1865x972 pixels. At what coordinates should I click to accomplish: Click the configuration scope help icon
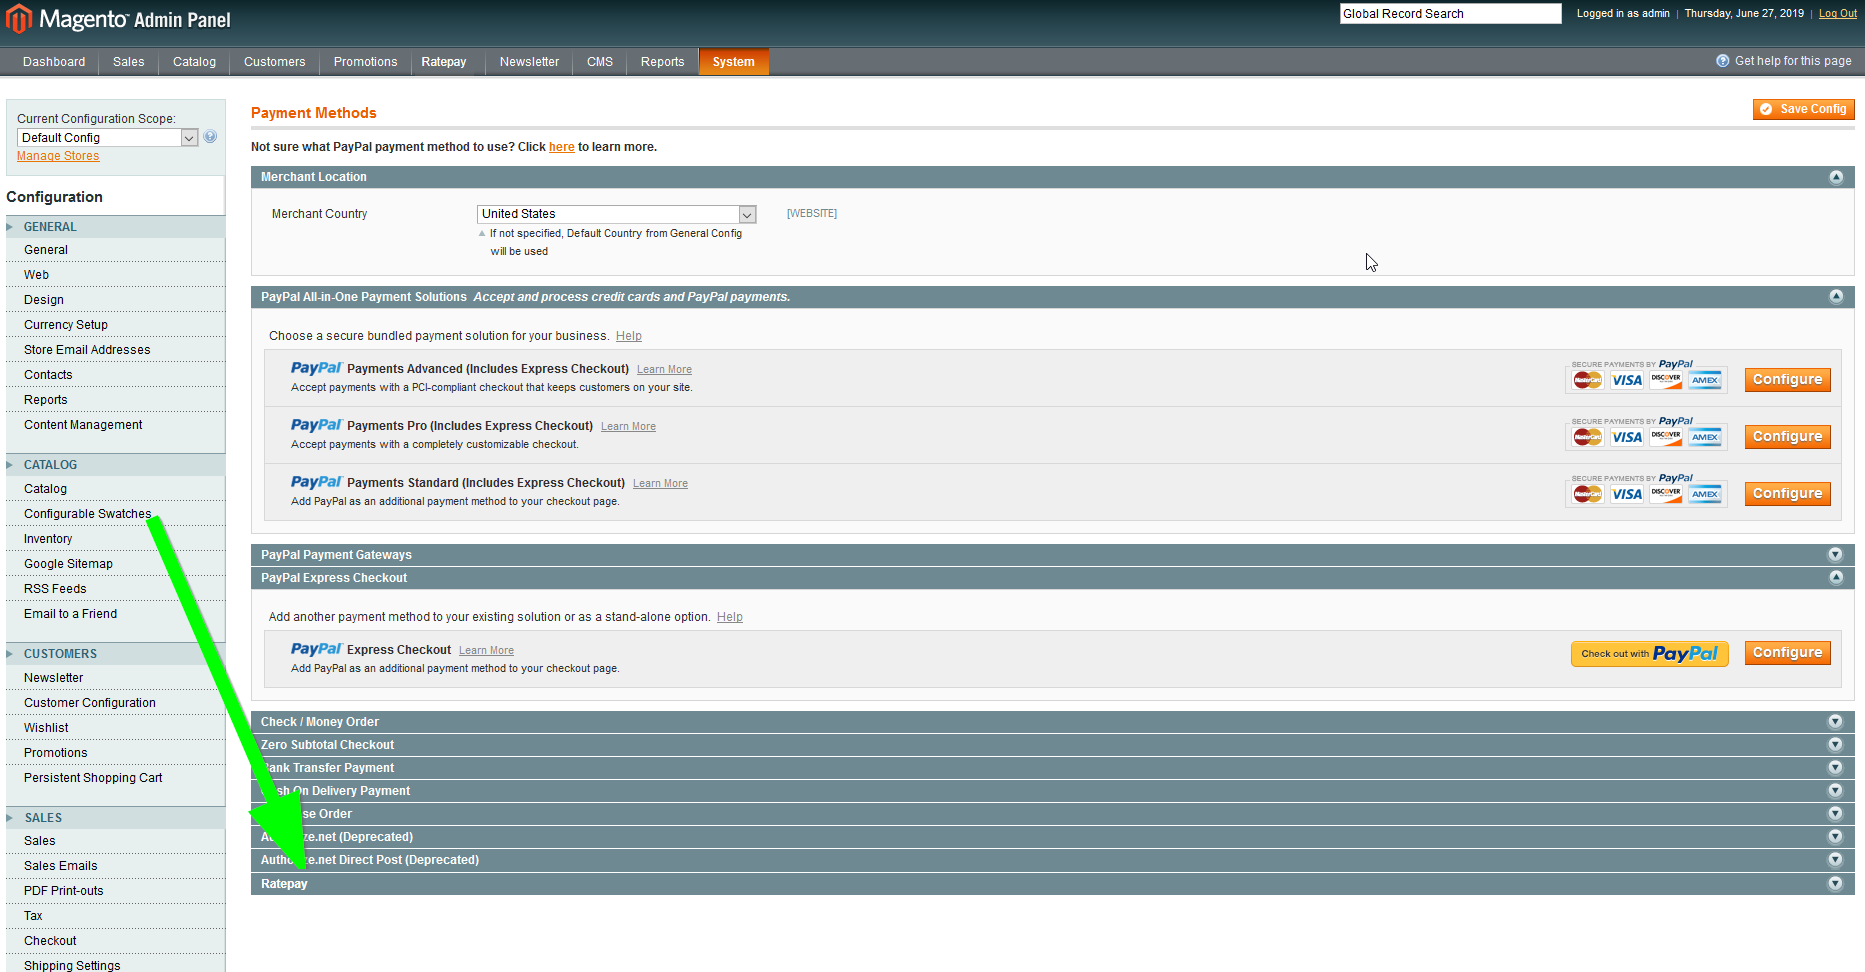[210, 137]
